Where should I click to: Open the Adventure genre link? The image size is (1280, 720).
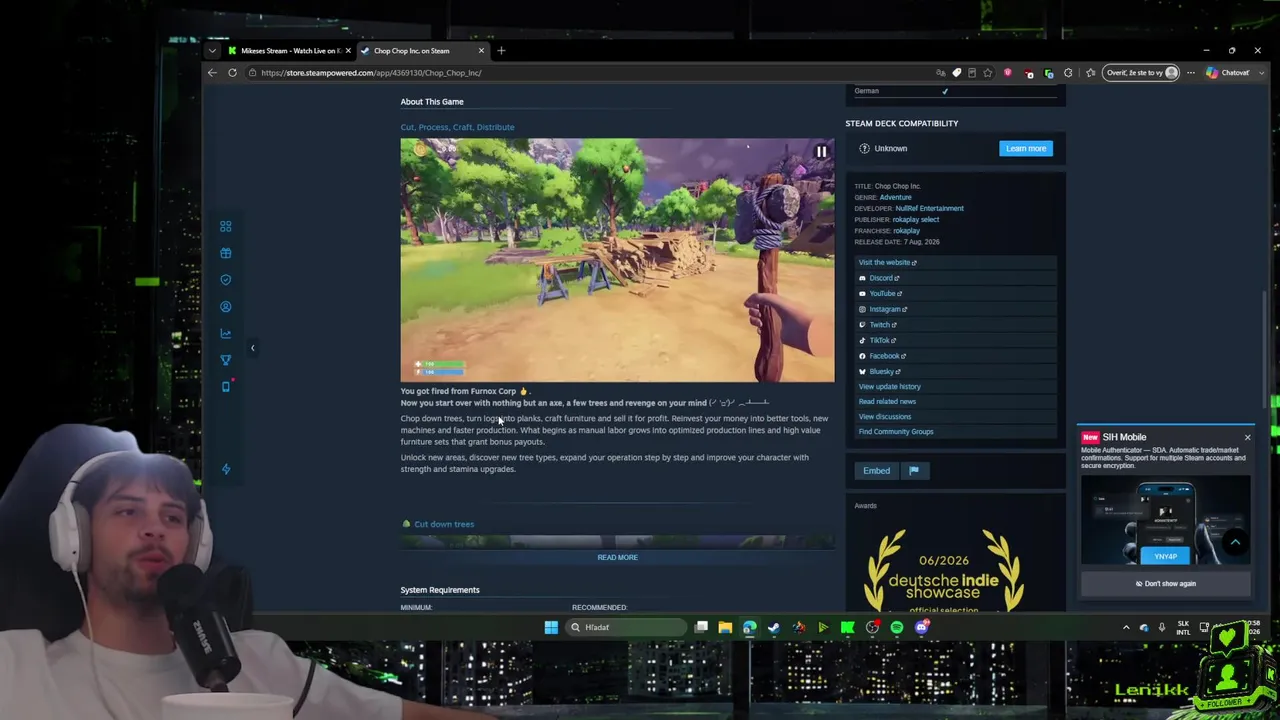[x=895, y=197]
